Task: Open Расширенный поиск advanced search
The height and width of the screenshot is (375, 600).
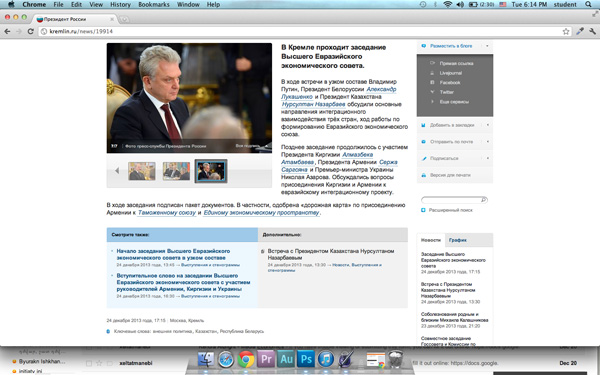Action: pyautogui.click(x=450, y=210)
